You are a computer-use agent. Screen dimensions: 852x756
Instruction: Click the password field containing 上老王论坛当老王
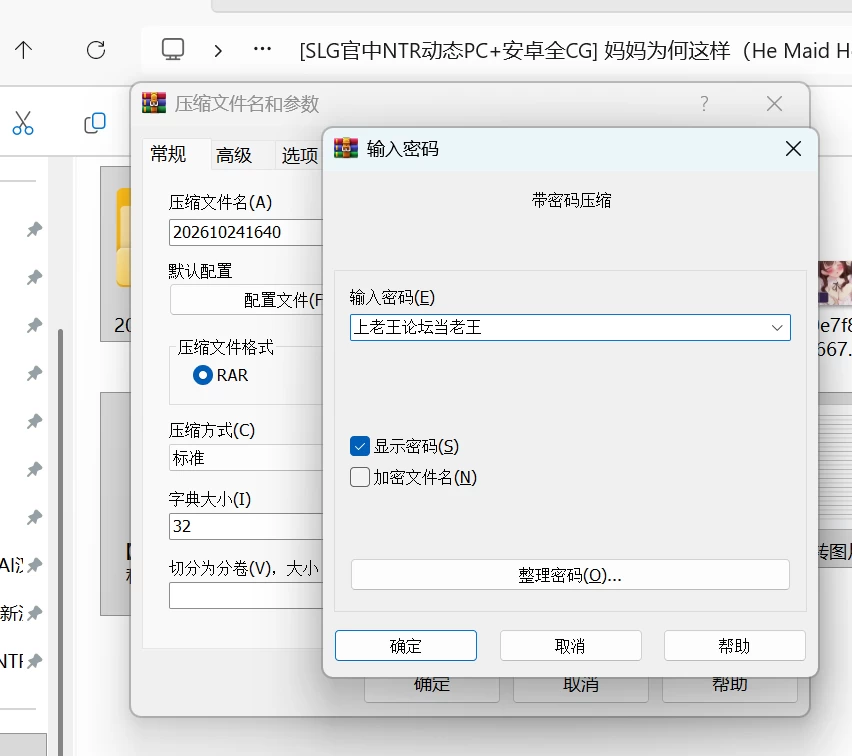pyautogui.click(x=570, y=328)
